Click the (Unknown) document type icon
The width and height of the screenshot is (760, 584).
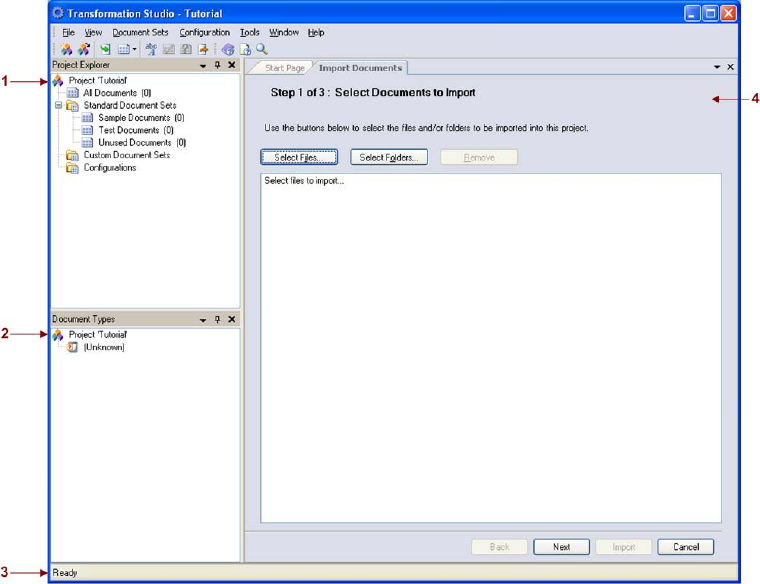pyautogui.click(x=72, y=347)
